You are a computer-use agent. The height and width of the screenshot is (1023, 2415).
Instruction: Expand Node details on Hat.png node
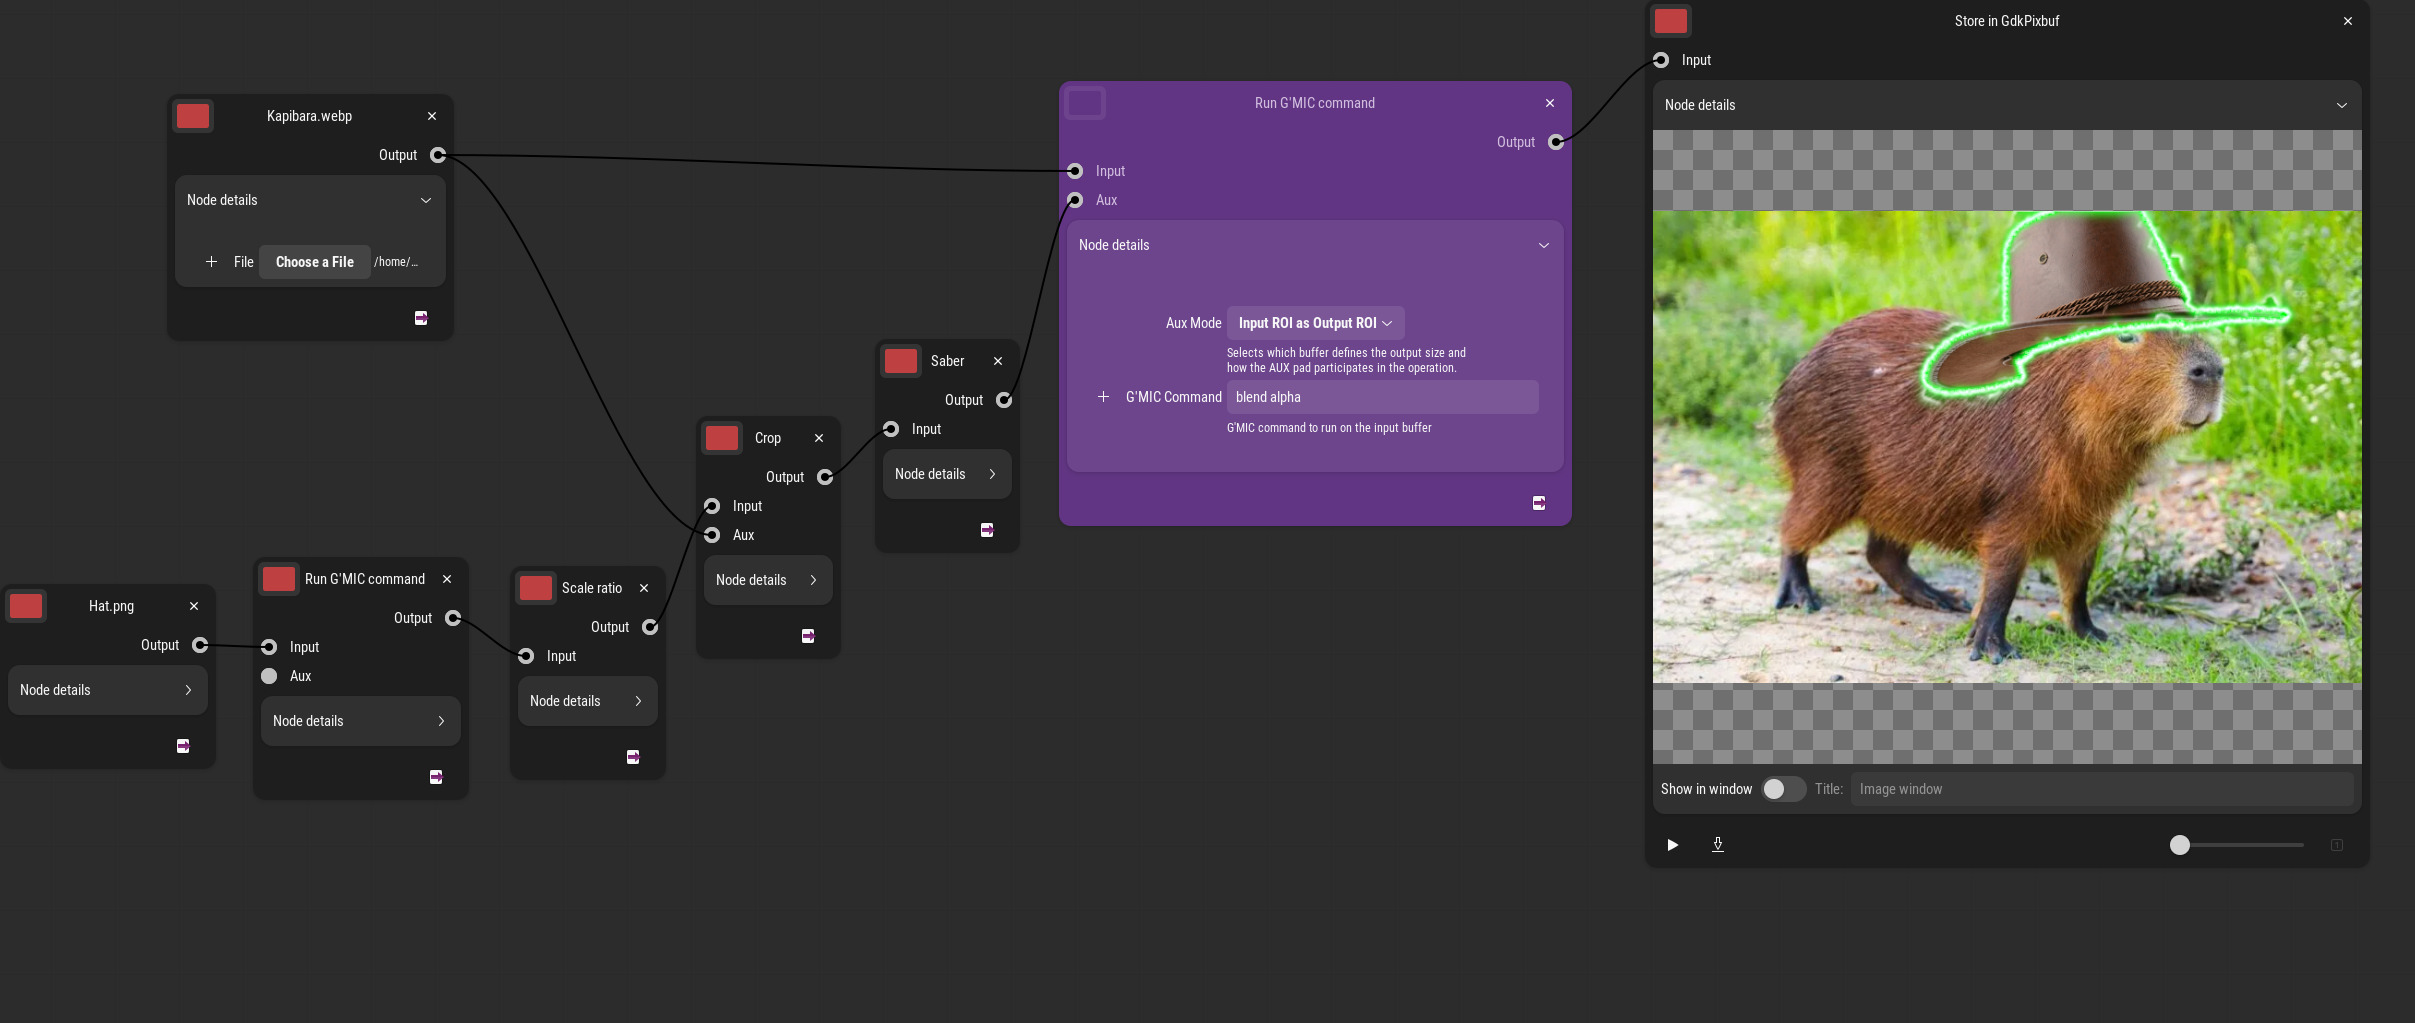107,690
